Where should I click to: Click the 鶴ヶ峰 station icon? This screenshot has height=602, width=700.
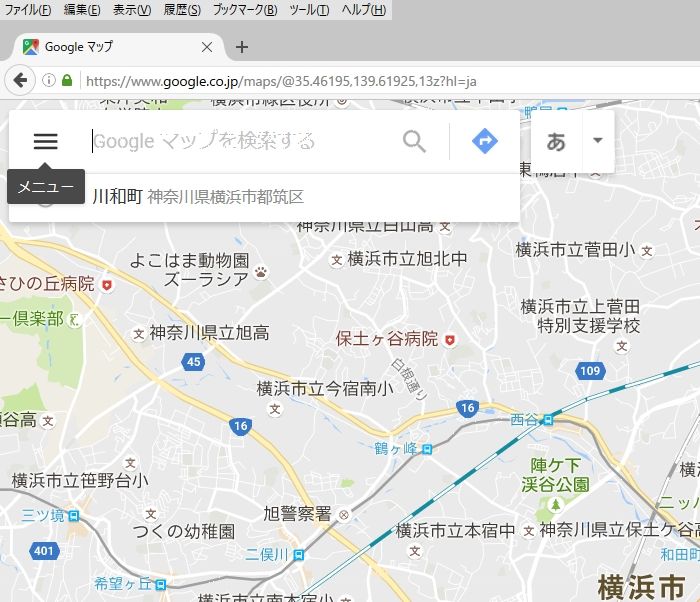[x=427, y=449]
